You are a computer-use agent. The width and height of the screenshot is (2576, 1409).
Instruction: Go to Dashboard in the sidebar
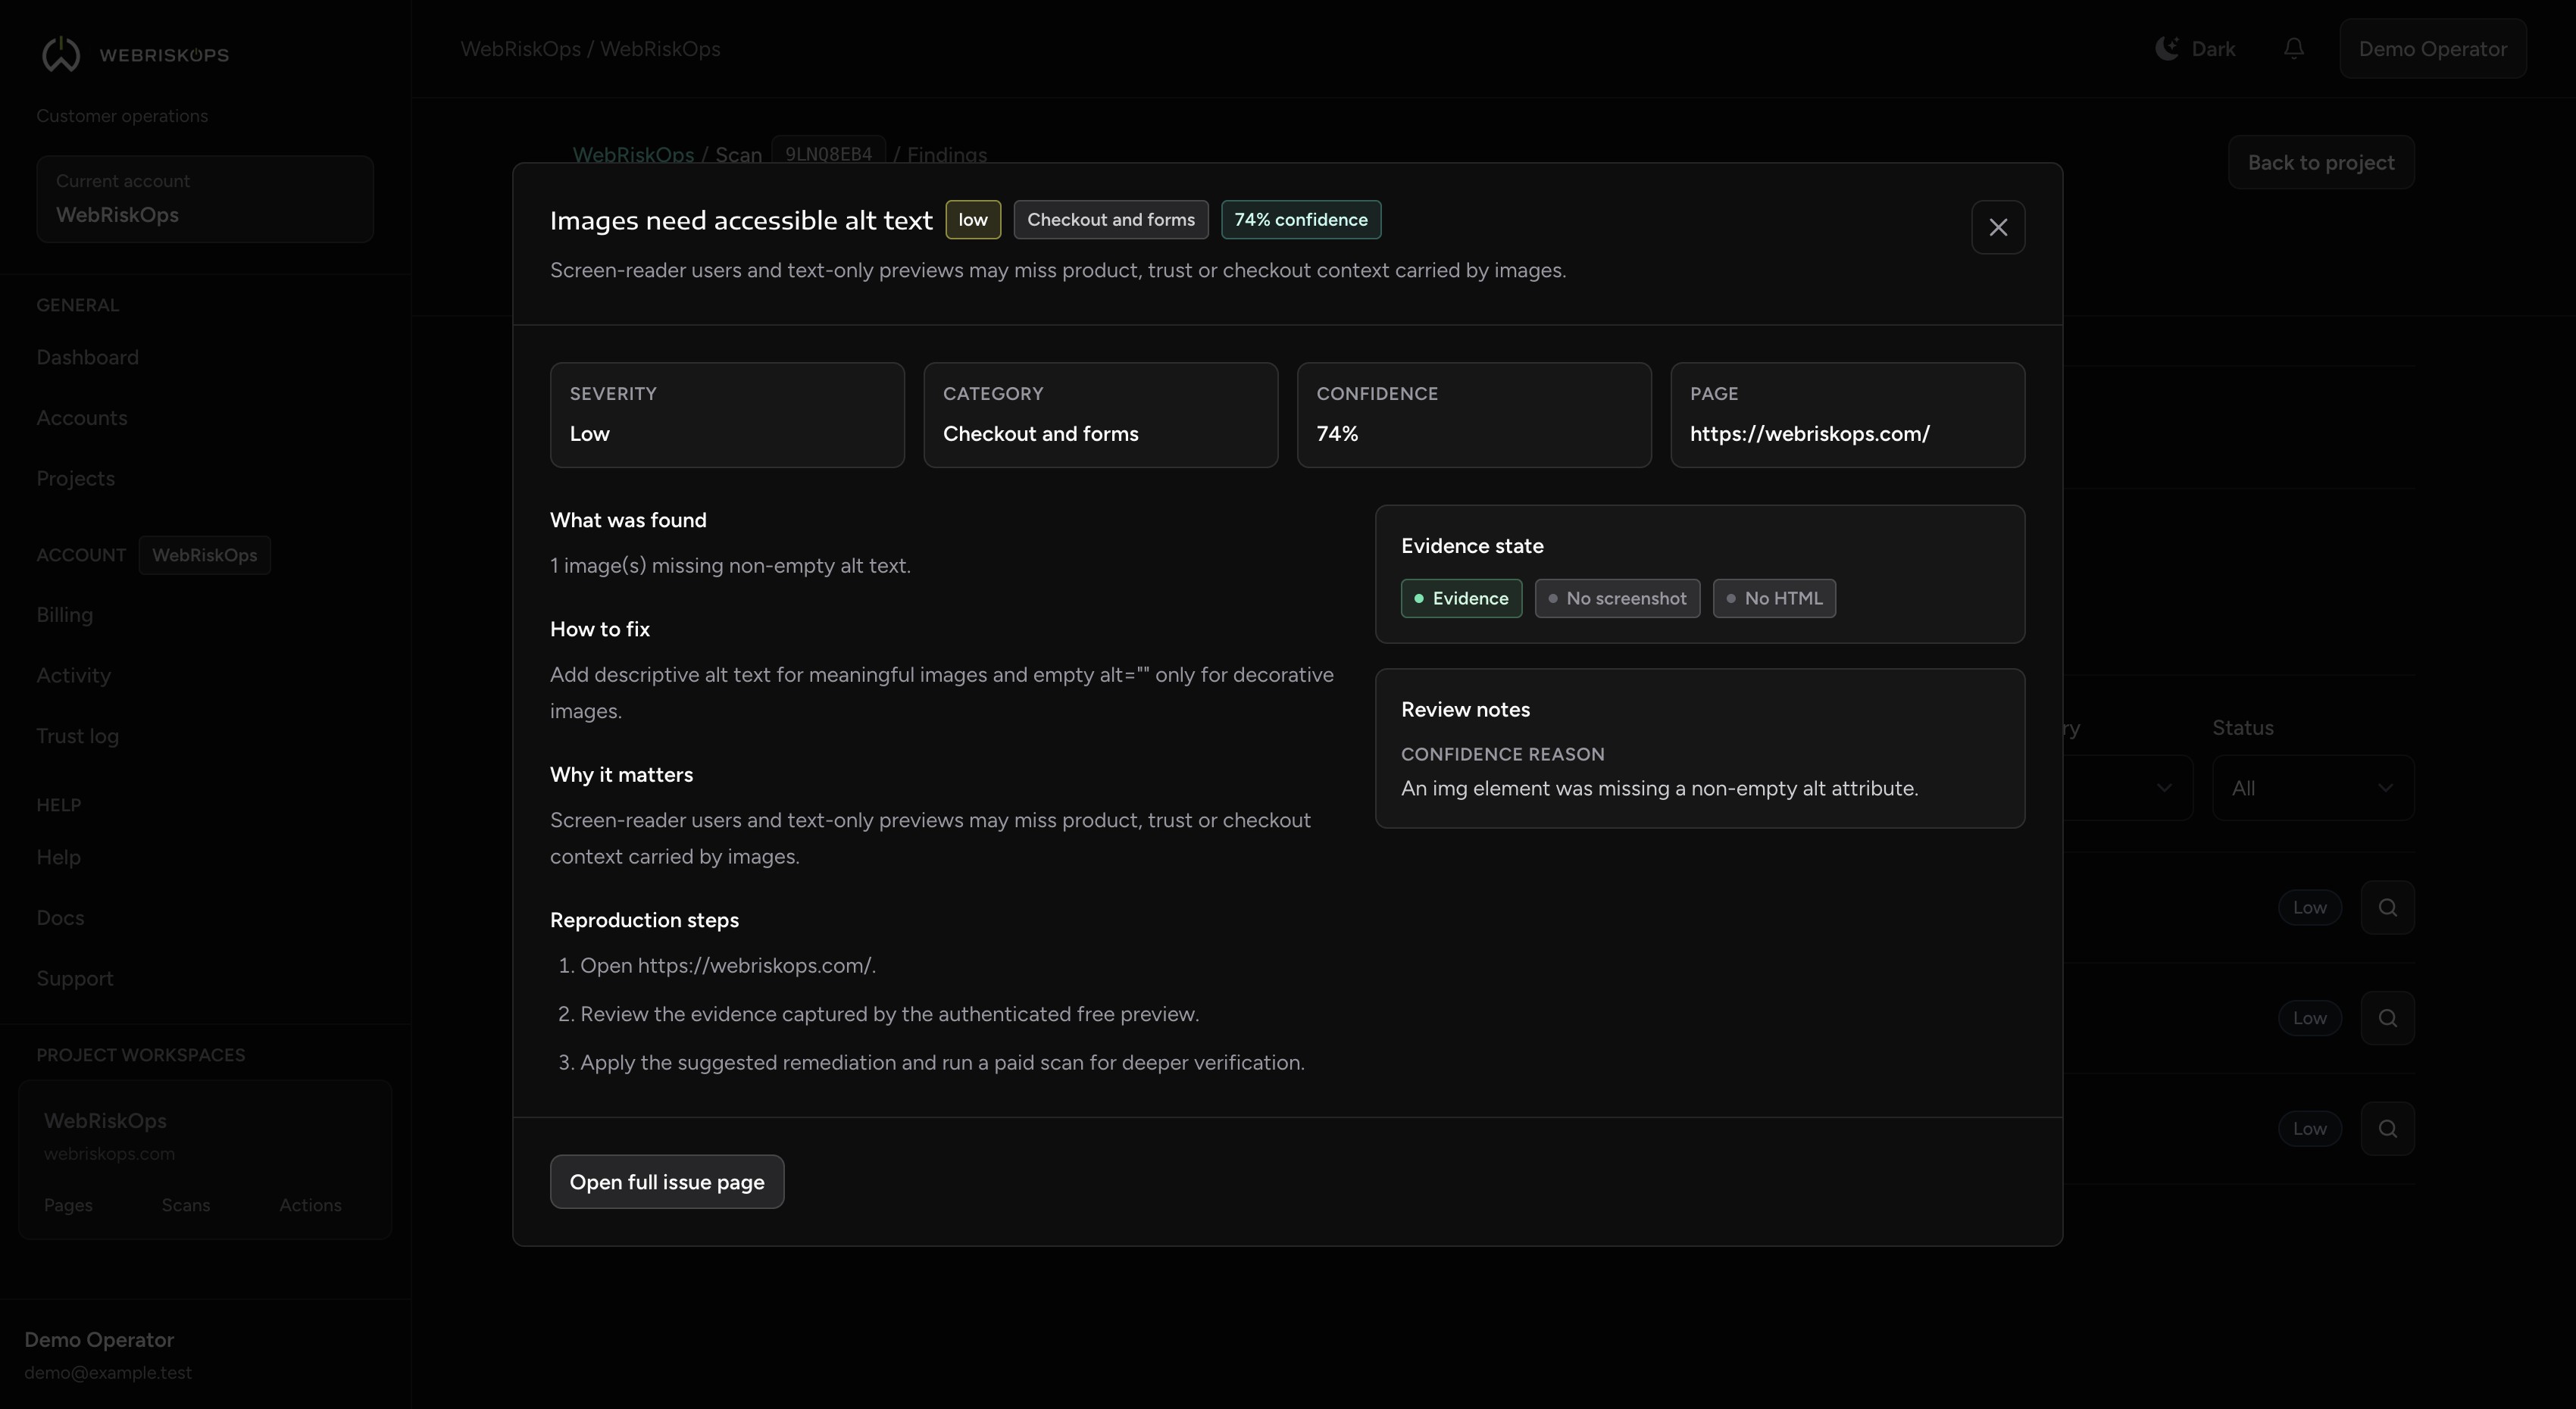pos(87,357)
